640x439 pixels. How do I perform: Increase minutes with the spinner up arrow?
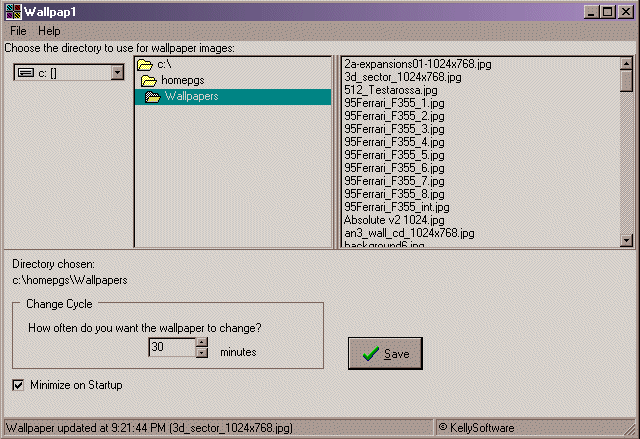[202, 342]
